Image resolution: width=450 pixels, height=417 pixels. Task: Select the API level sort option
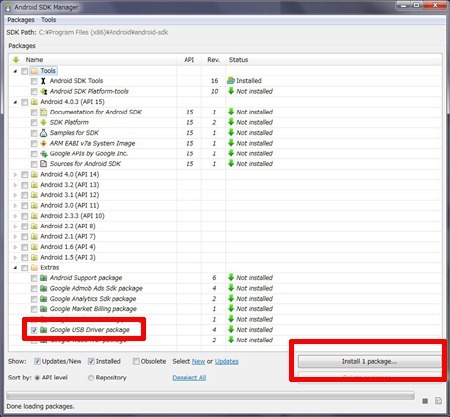[37, 378]
